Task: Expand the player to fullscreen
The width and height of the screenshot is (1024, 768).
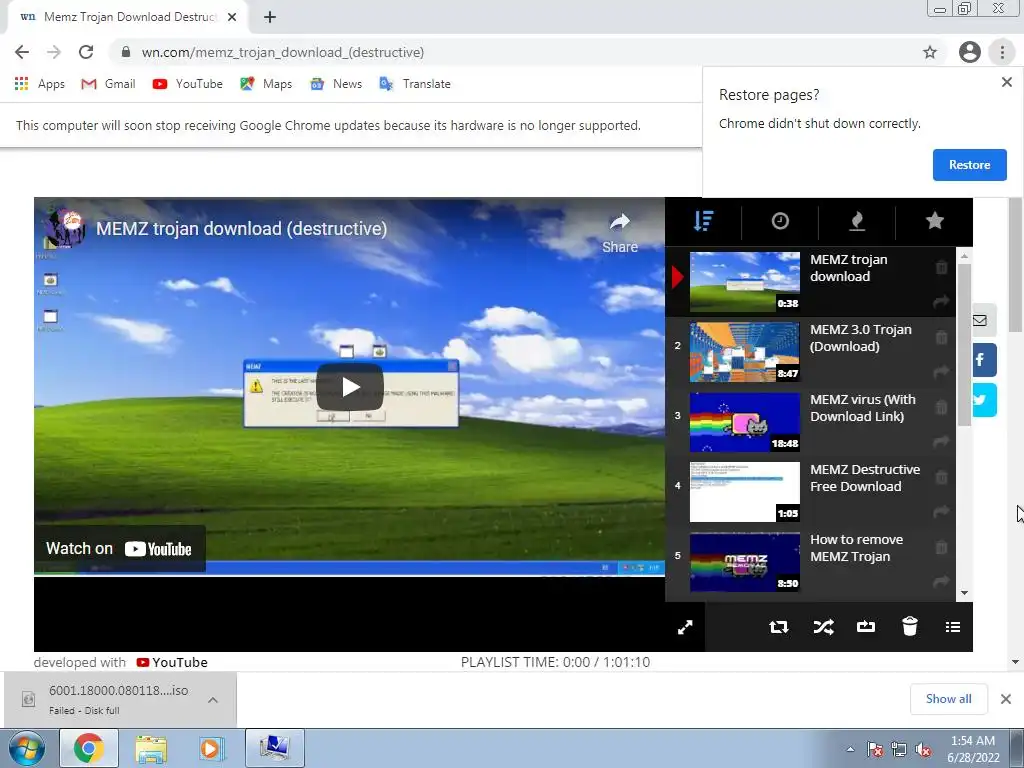Action: [x=685, y=628]
